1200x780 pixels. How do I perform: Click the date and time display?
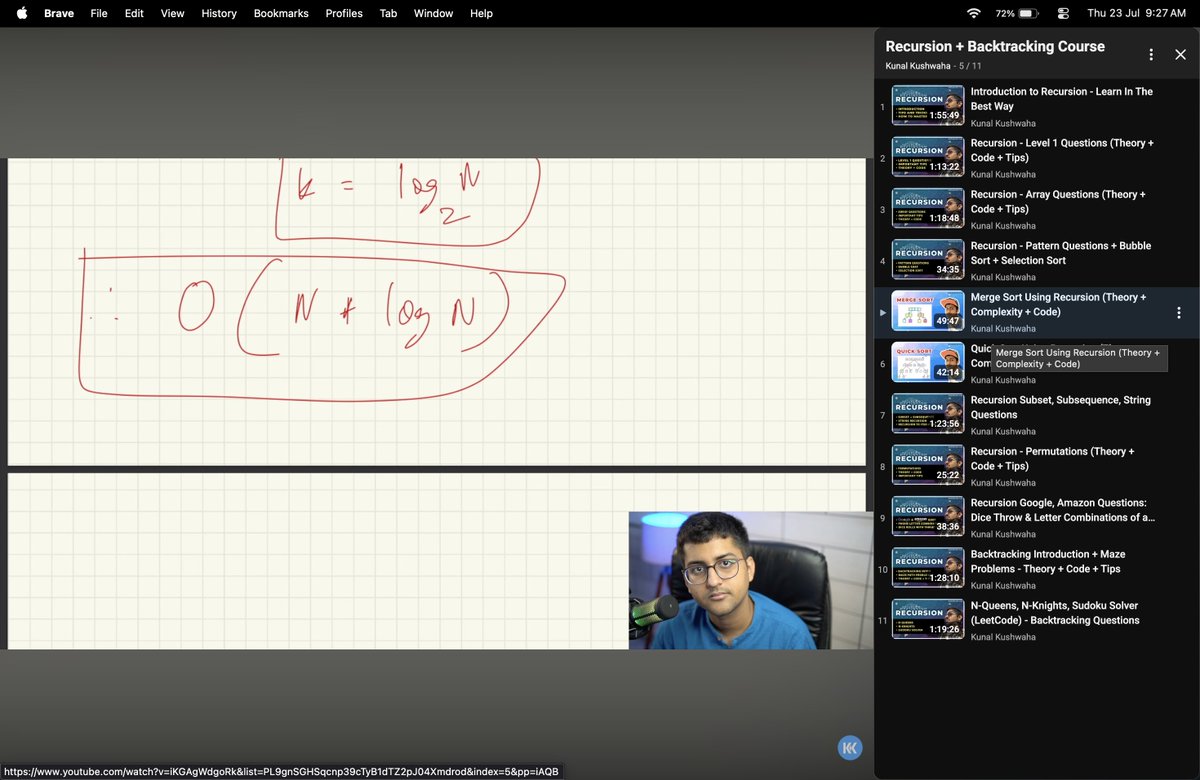pyautogui.click(x=1136, y=13)
